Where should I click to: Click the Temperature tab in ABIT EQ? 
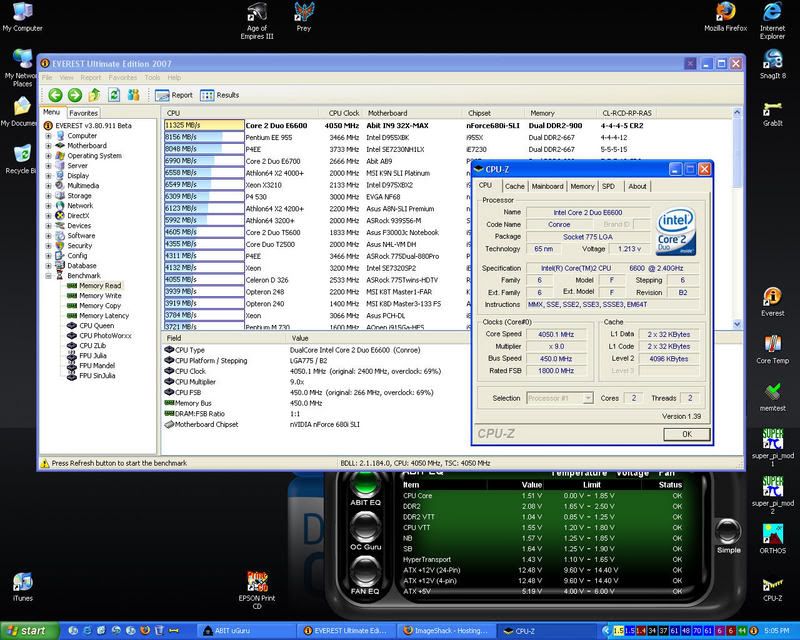click(579, 473)
